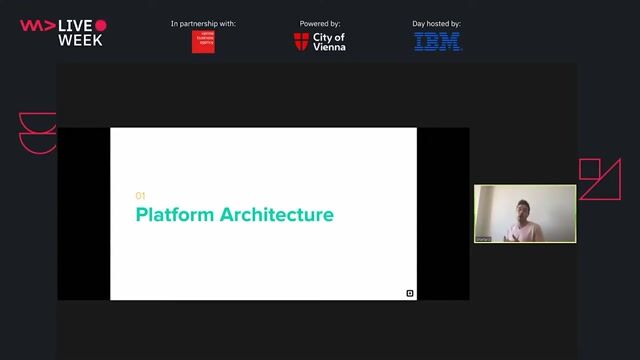Viewport: 640px width, 360px height.
Task: Click the 'Powered by:' label
Action: [320, 24]
